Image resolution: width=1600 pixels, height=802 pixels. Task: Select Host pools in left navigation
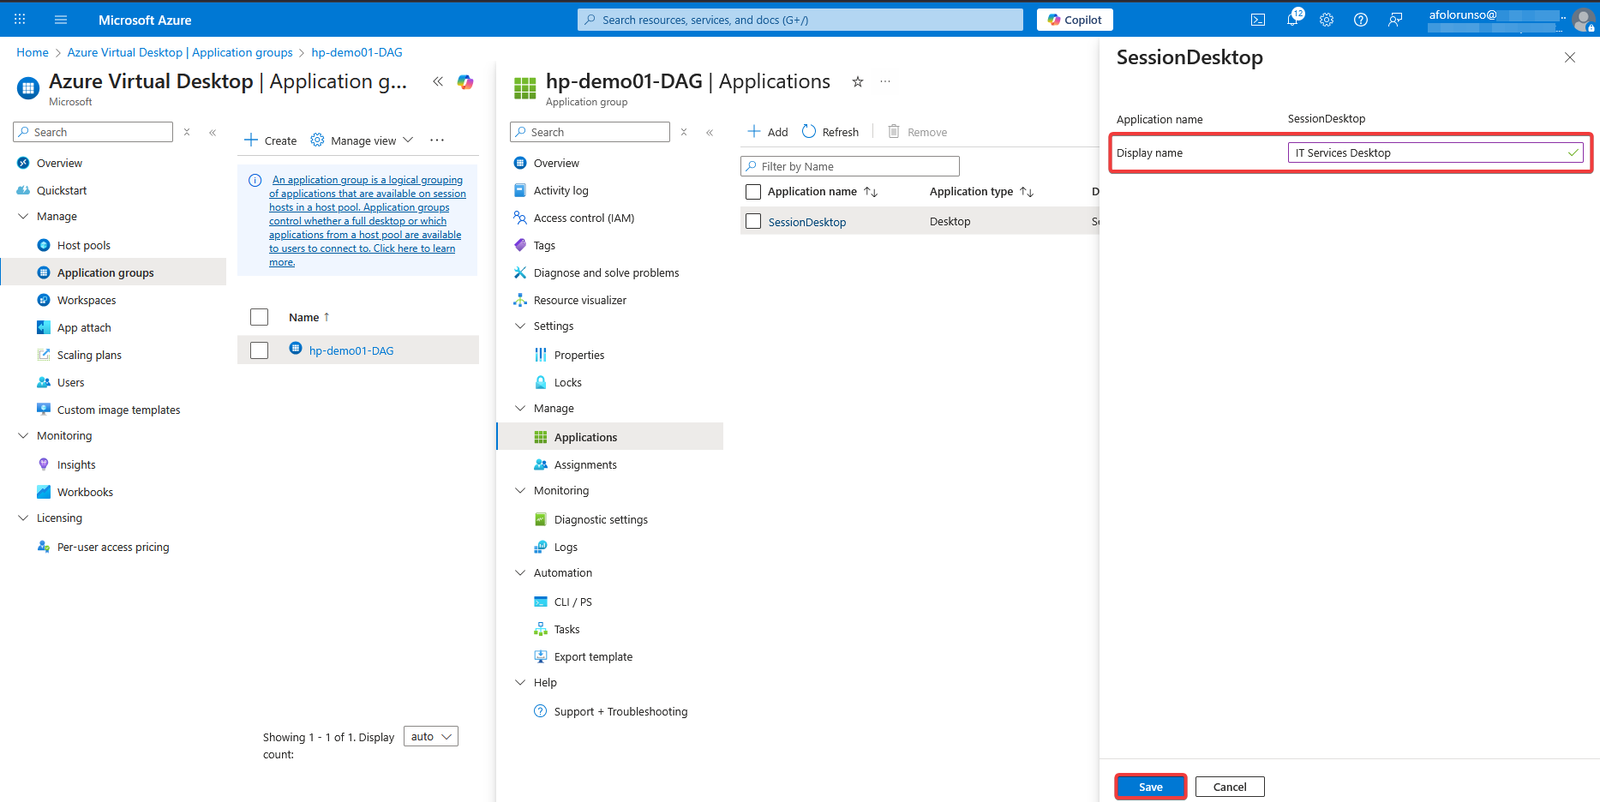(x=84, y=246)
